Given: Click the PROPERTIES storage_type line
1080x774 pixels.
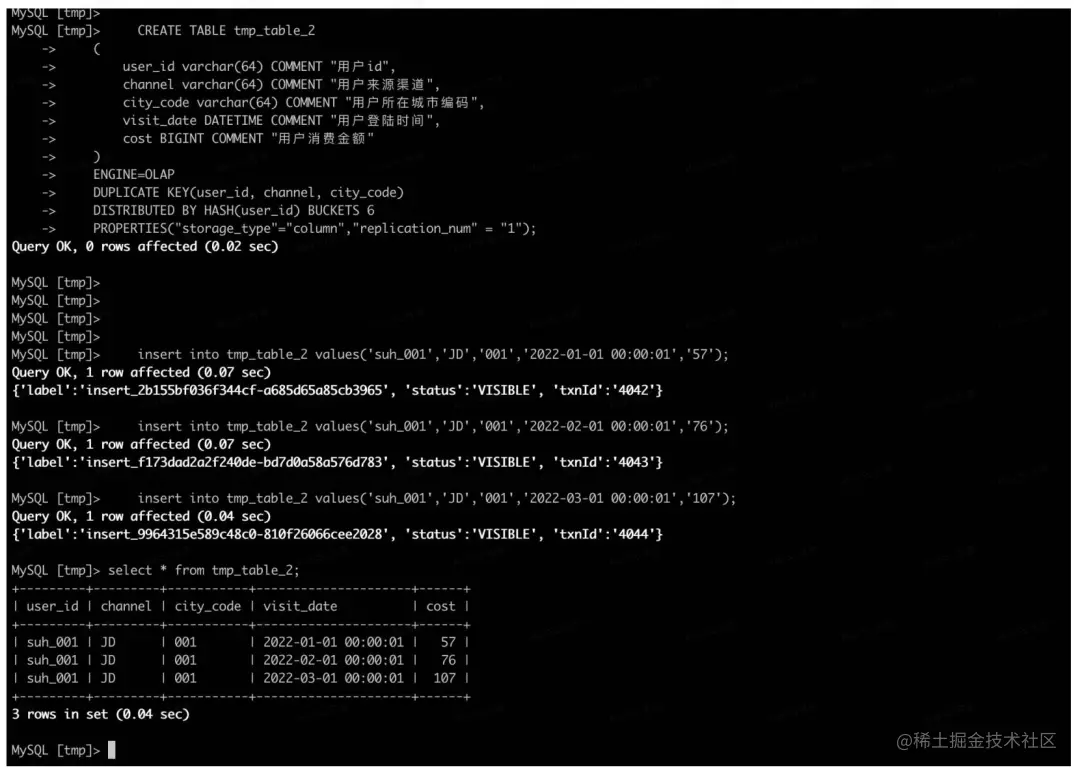Looking at the screenshot, I should tap(314, 229).
